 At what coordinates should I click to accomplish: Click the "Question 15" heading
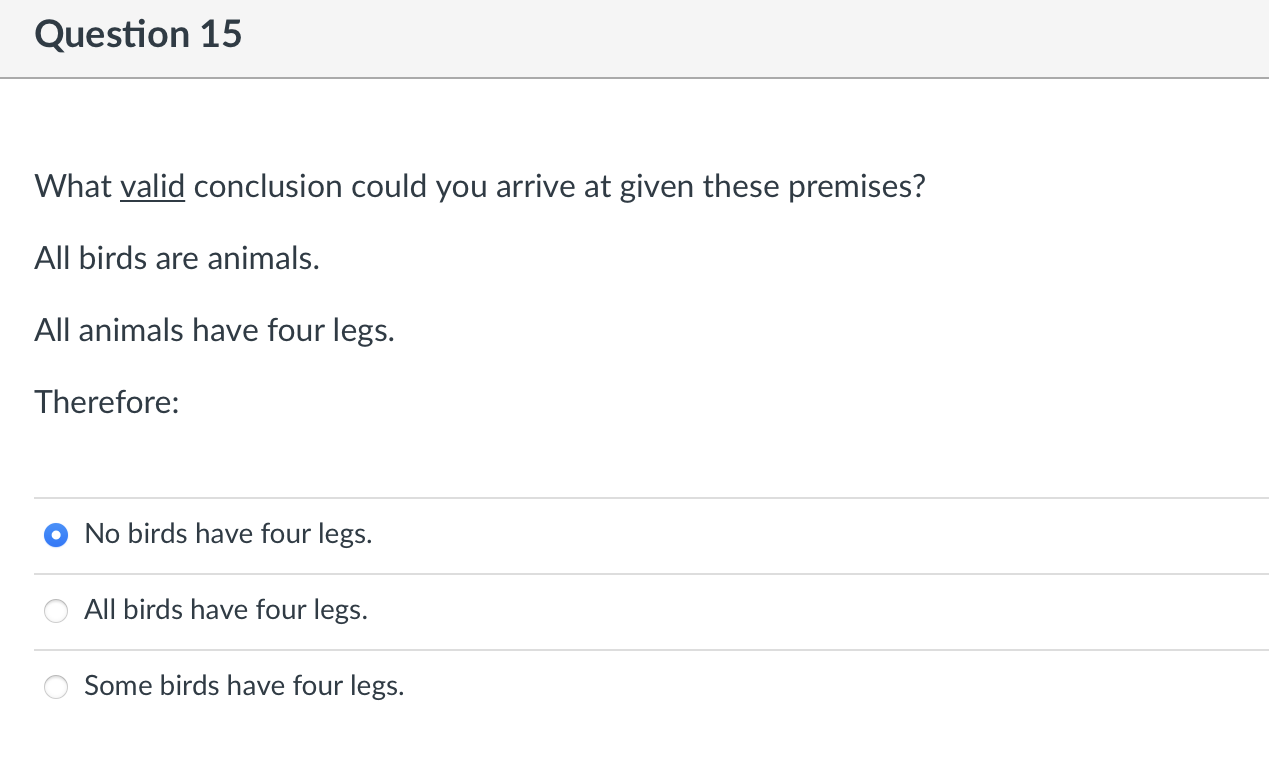138,35
